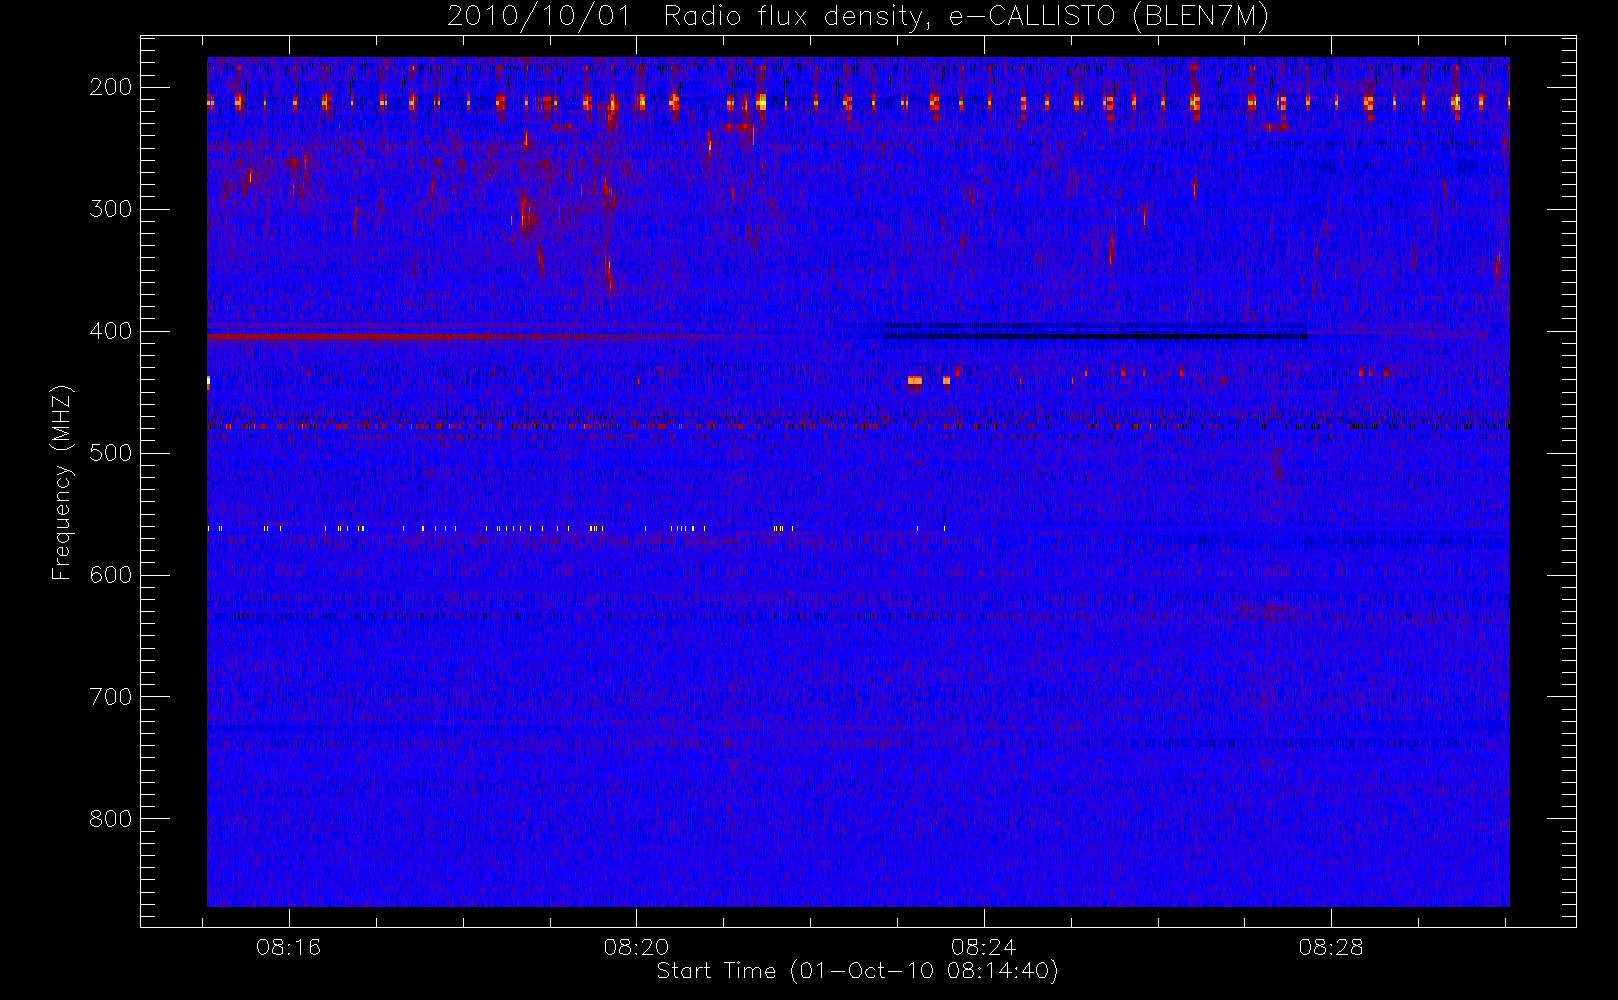Select the 200 frequency tick label
The height and width of the screenshot is (1000, 1618).
click(111, 87)
